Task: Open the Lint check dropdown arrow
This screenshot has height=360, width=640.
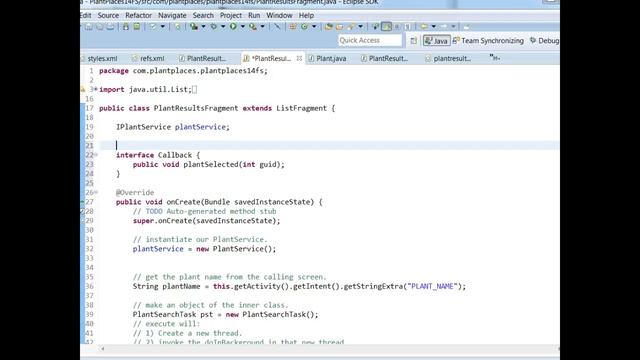Action: (x=162, y=27)
